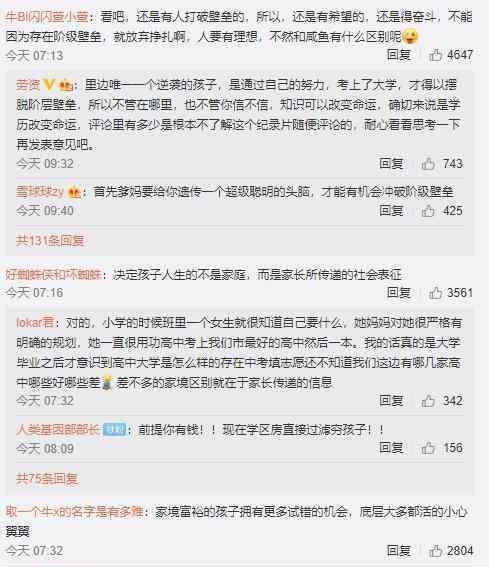Click thumbs-up on comment with 2804 likes
The height and width of the screenshot is (567, 489).
[435, 551]
